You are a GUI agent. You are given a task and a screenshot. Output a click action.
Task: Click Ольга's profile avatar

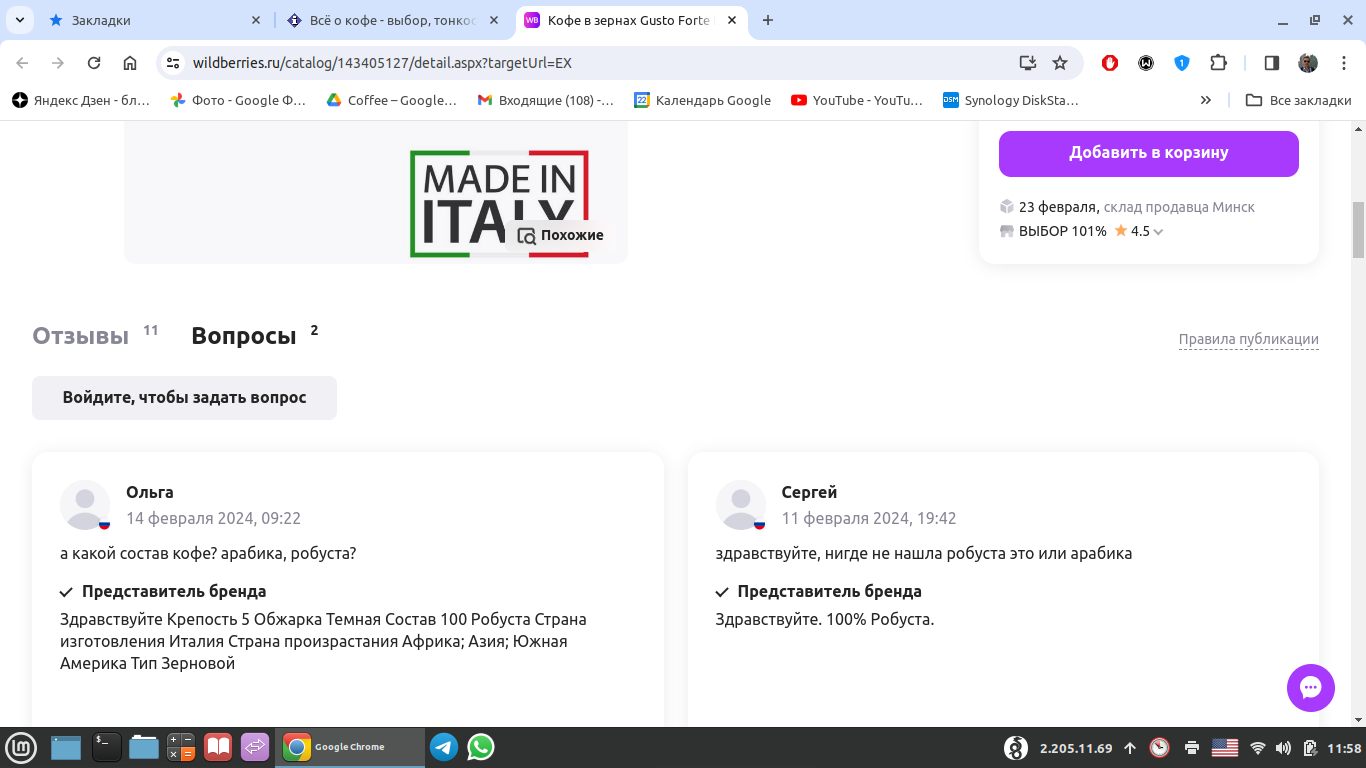[x=85, y=505]
